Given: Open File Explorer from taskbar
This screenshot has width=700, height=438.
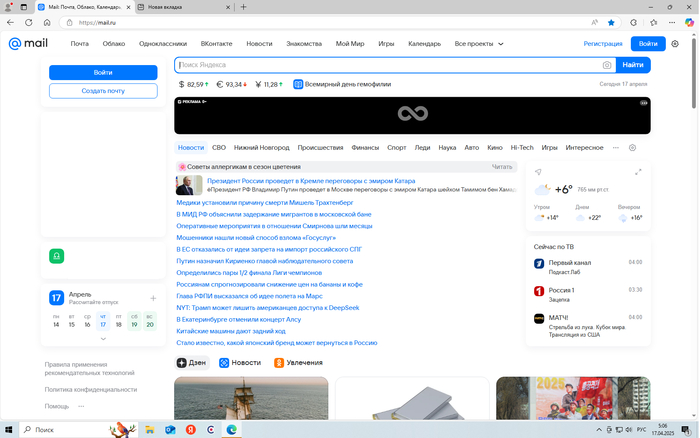Looking at the screenshot, I should (x=150, y=430).
